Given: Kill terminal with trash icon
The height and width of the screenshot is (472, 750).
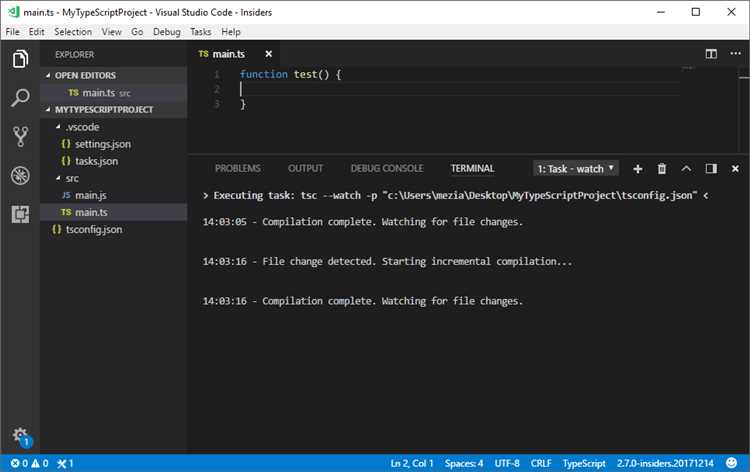Looking at the screenshot, I should pyautogui.click(x=662, y=169).
